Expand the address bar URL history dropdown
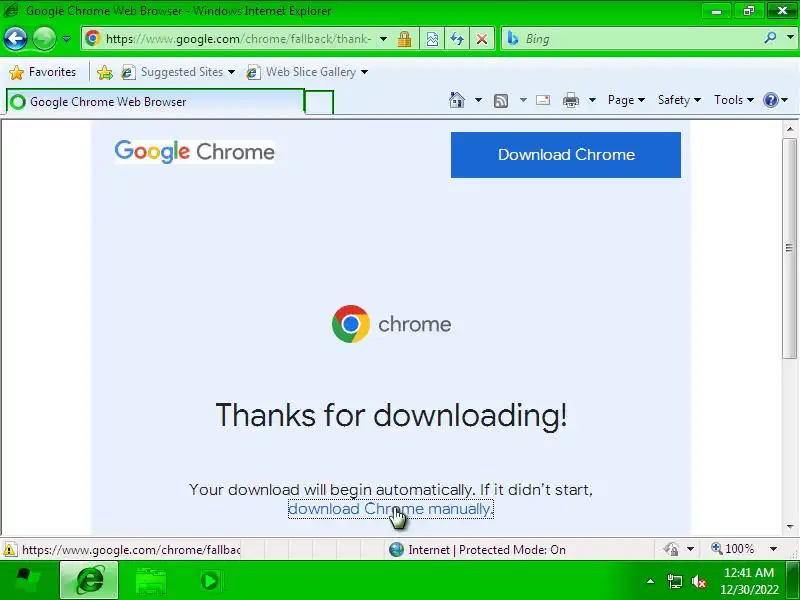This screenshot has height=600, width=800. click(x=383, y=39)
